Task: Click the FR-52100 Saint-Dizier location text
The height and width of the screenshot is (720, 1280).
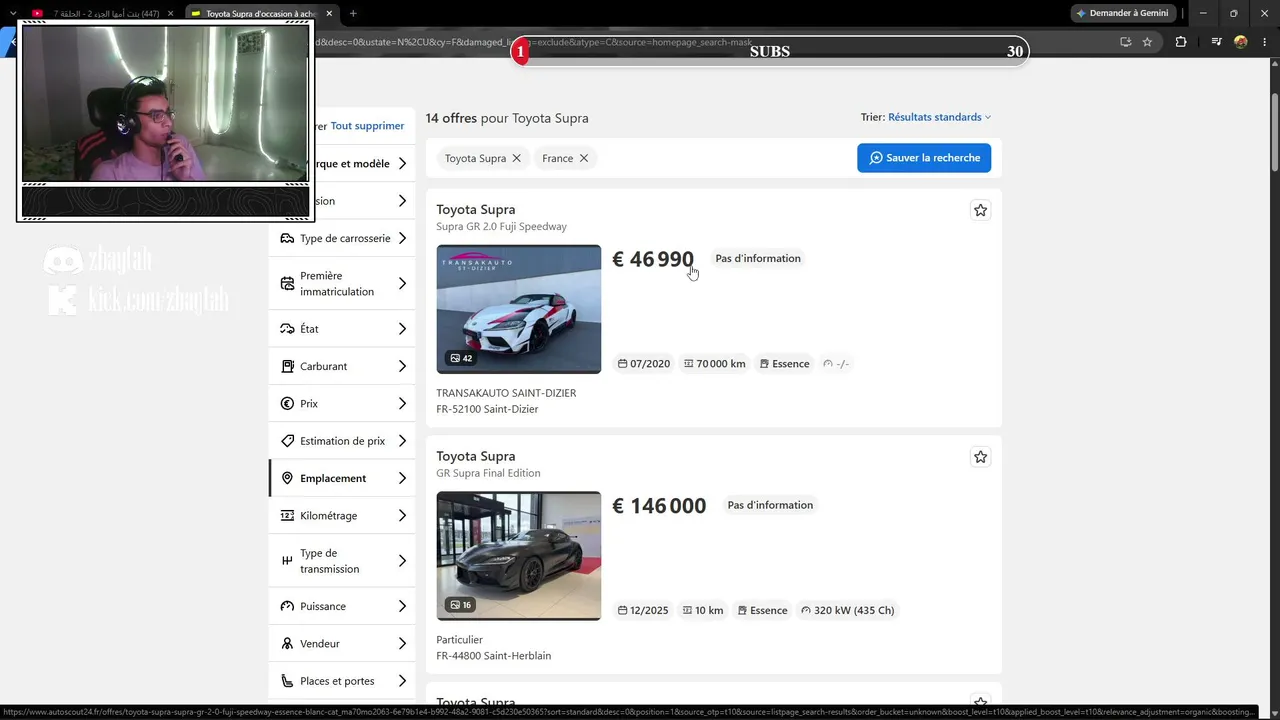Action: click(487, 409)
